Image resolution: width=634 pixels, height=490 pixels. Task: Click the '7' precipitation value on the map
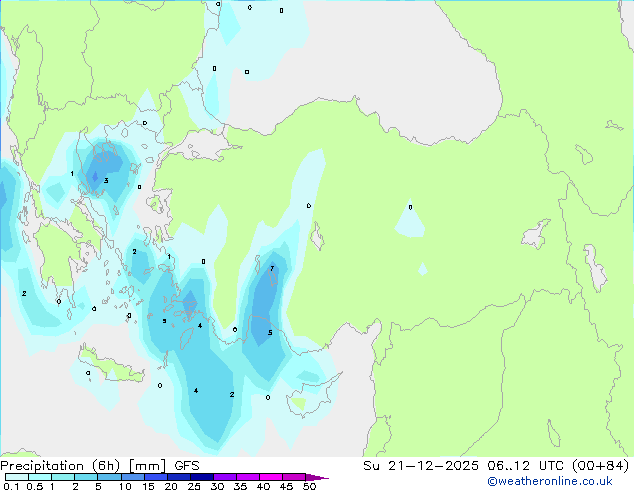tap(272, 268)
